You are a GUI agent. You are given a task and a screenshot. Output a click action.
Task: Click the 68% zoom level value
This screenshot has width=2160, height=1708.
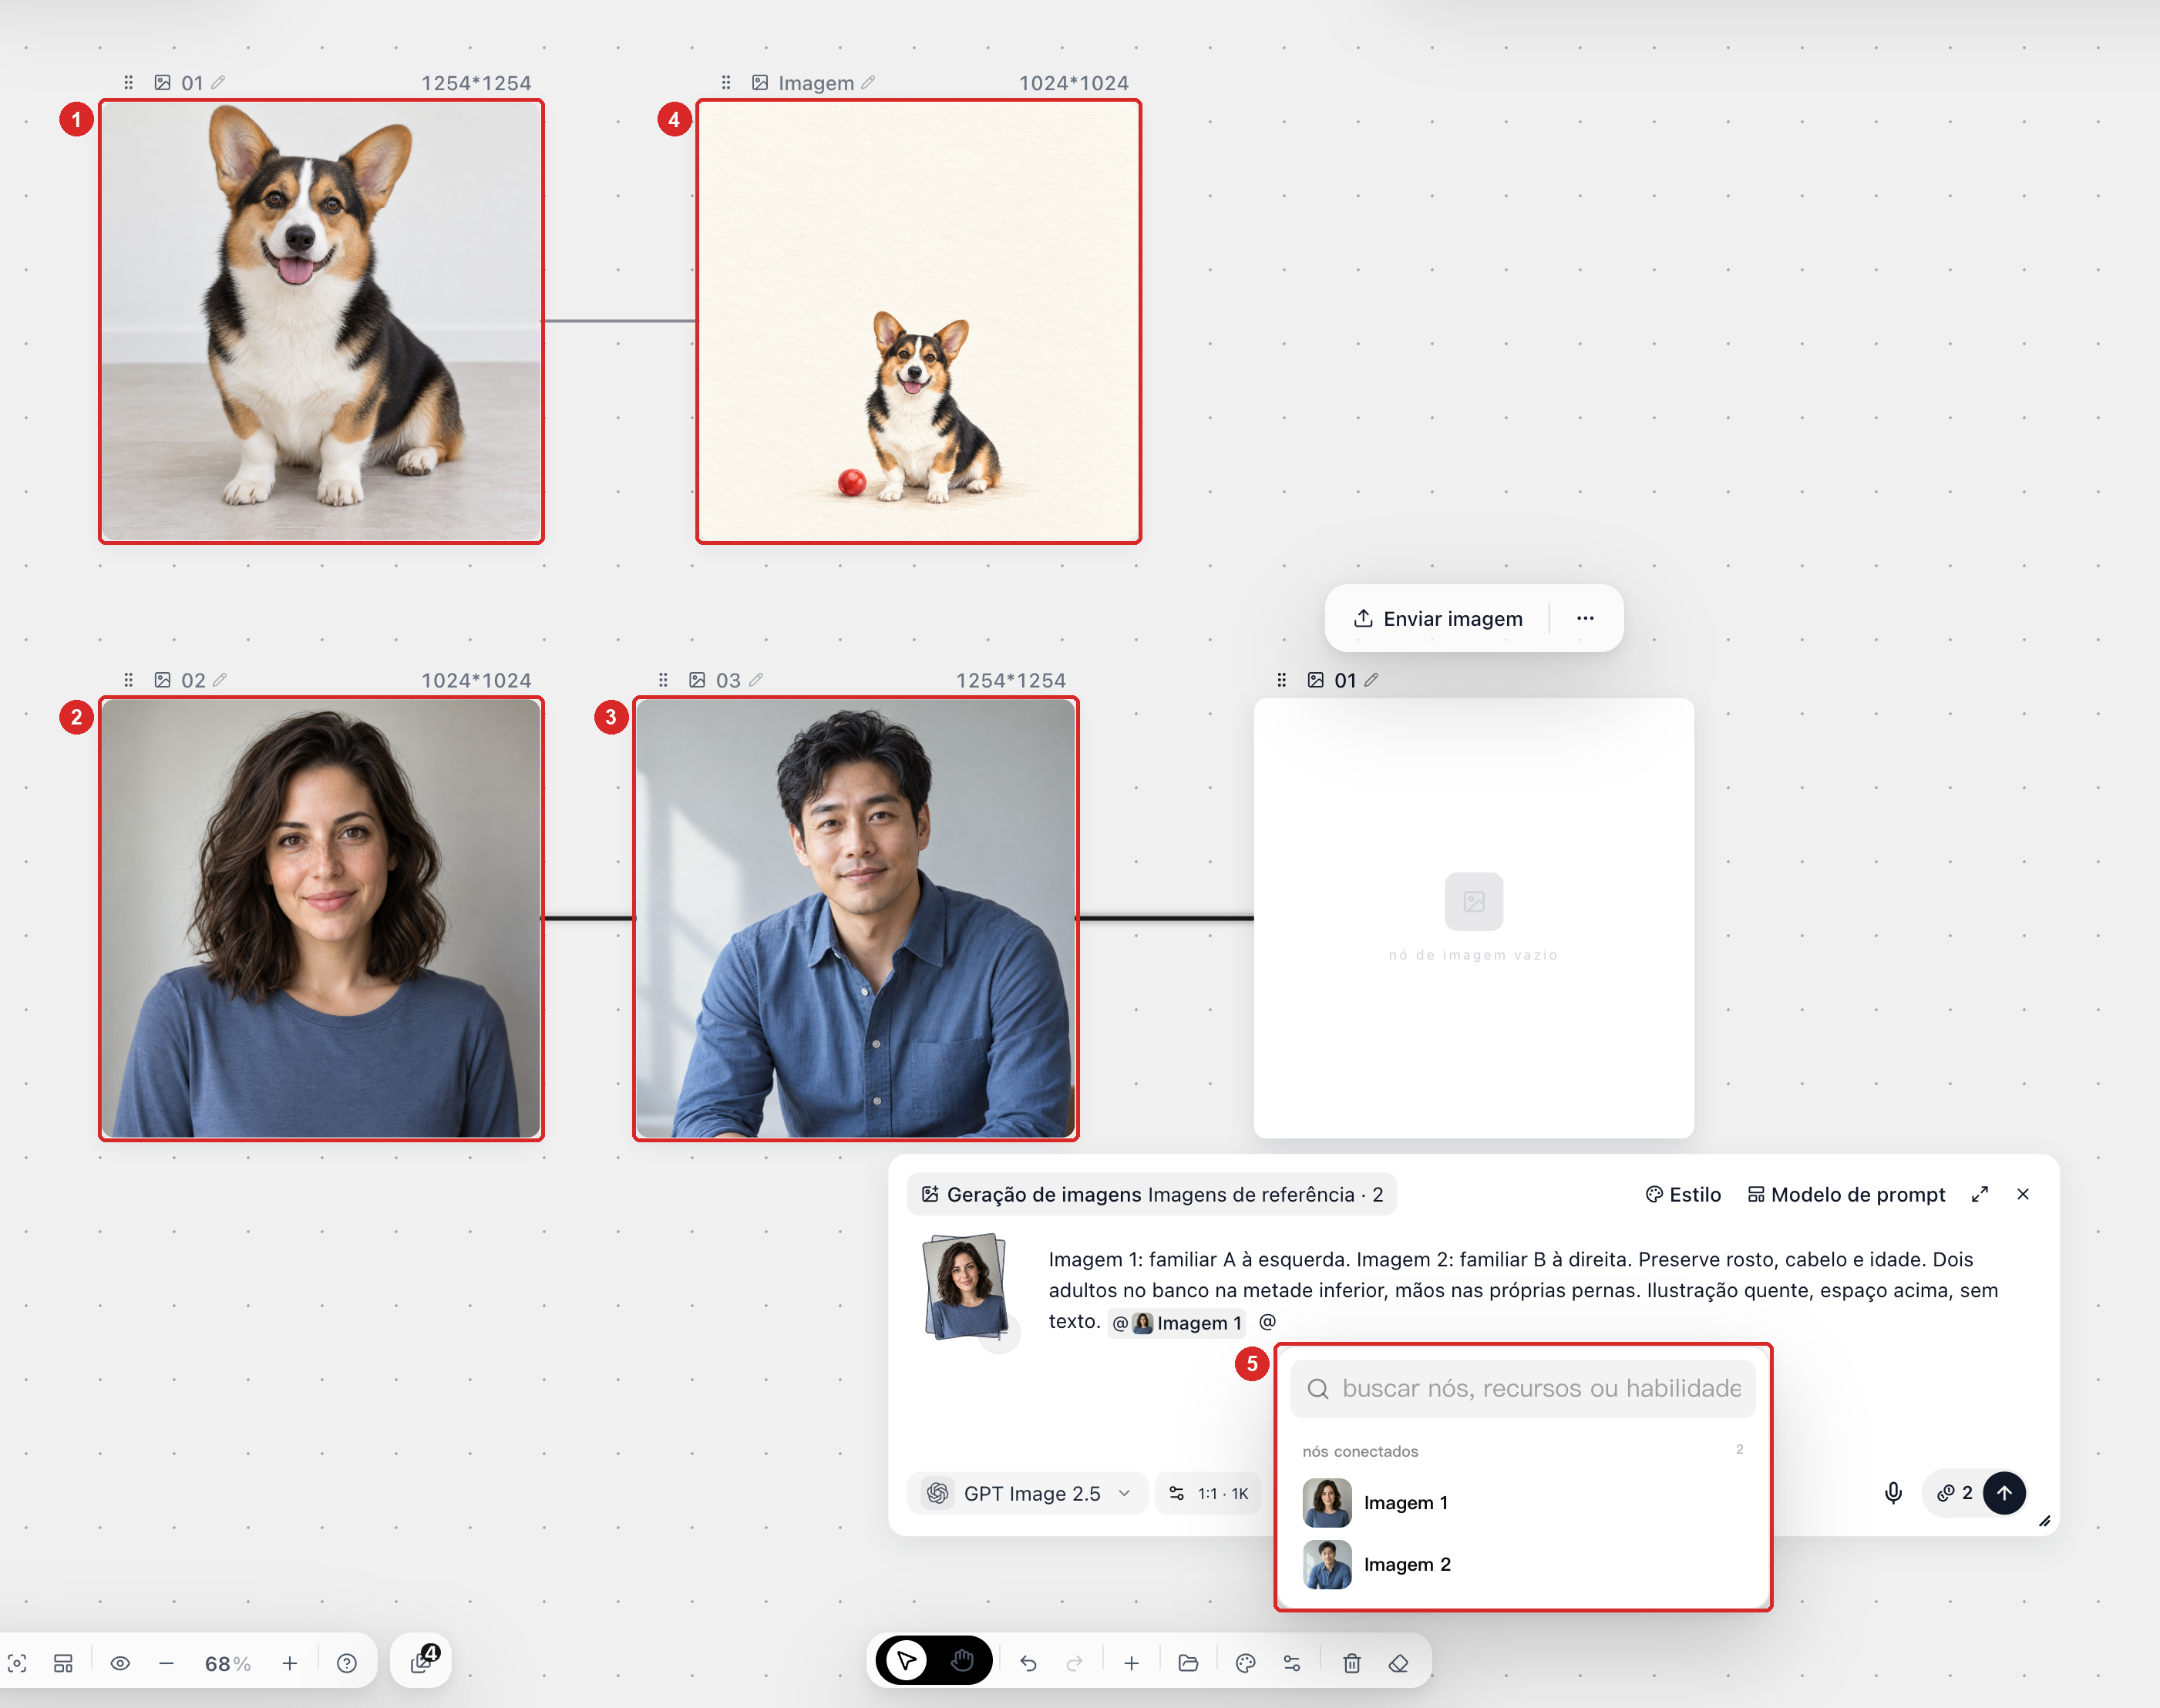[227, 1664]
